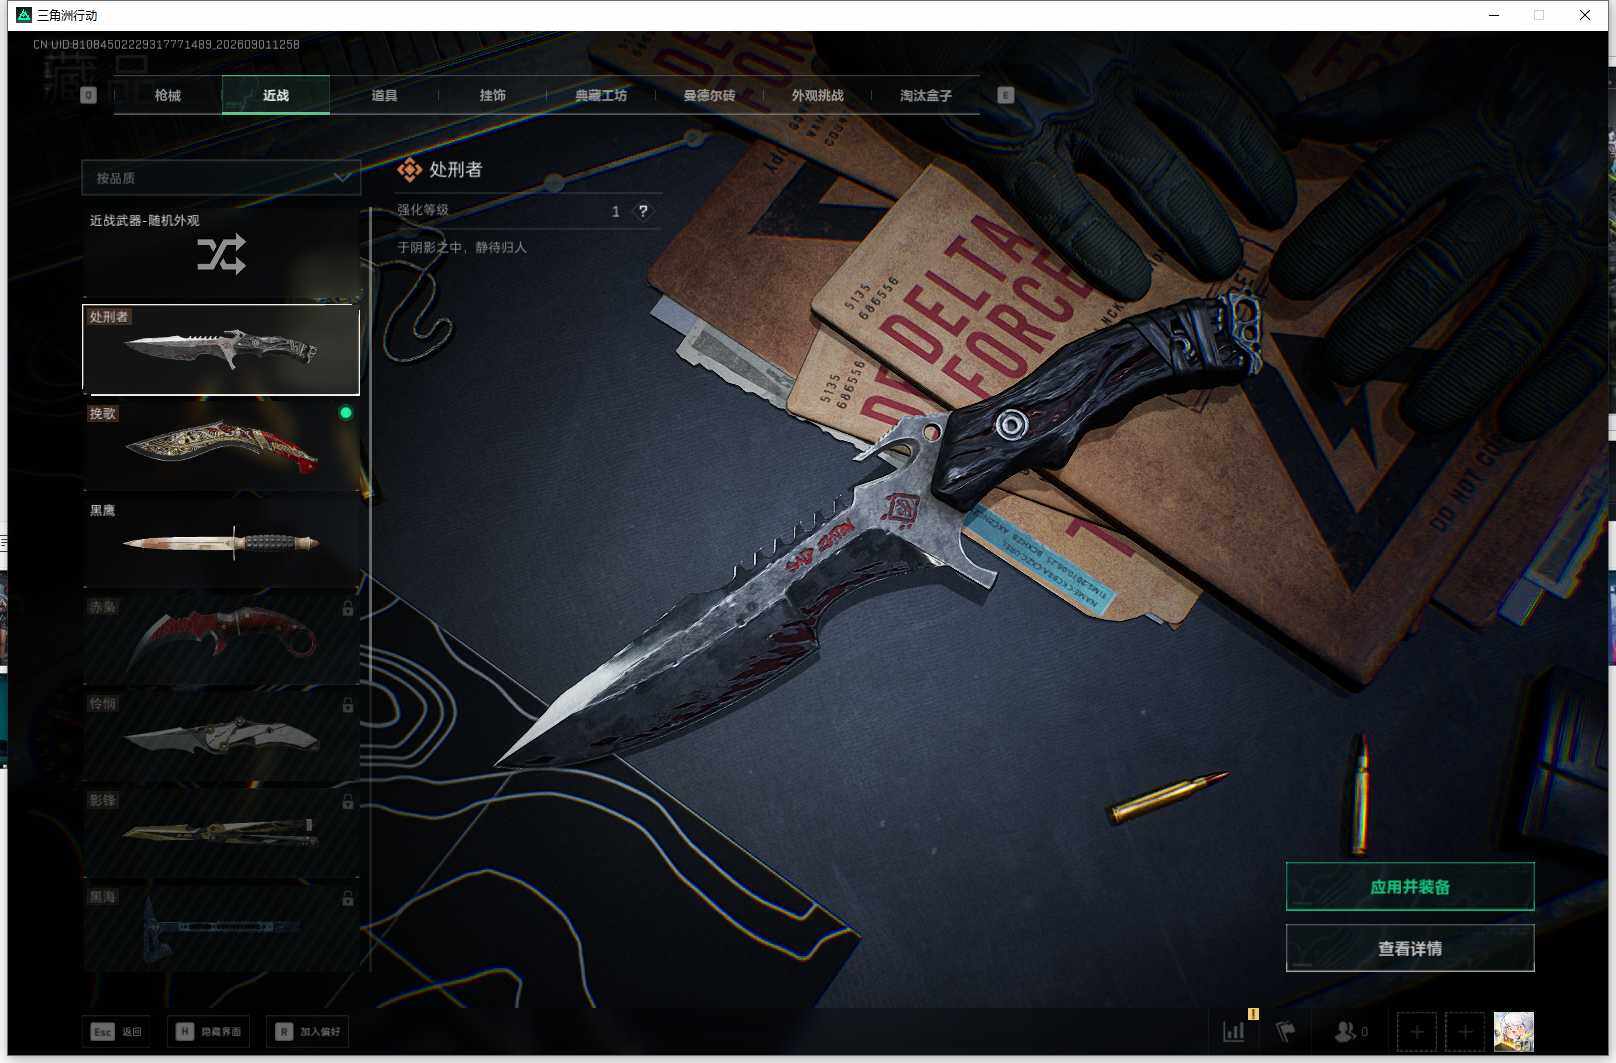Click the lock icon on 赤枭
This screenshot has height=1063, width=1616.
tap(348, 608)
